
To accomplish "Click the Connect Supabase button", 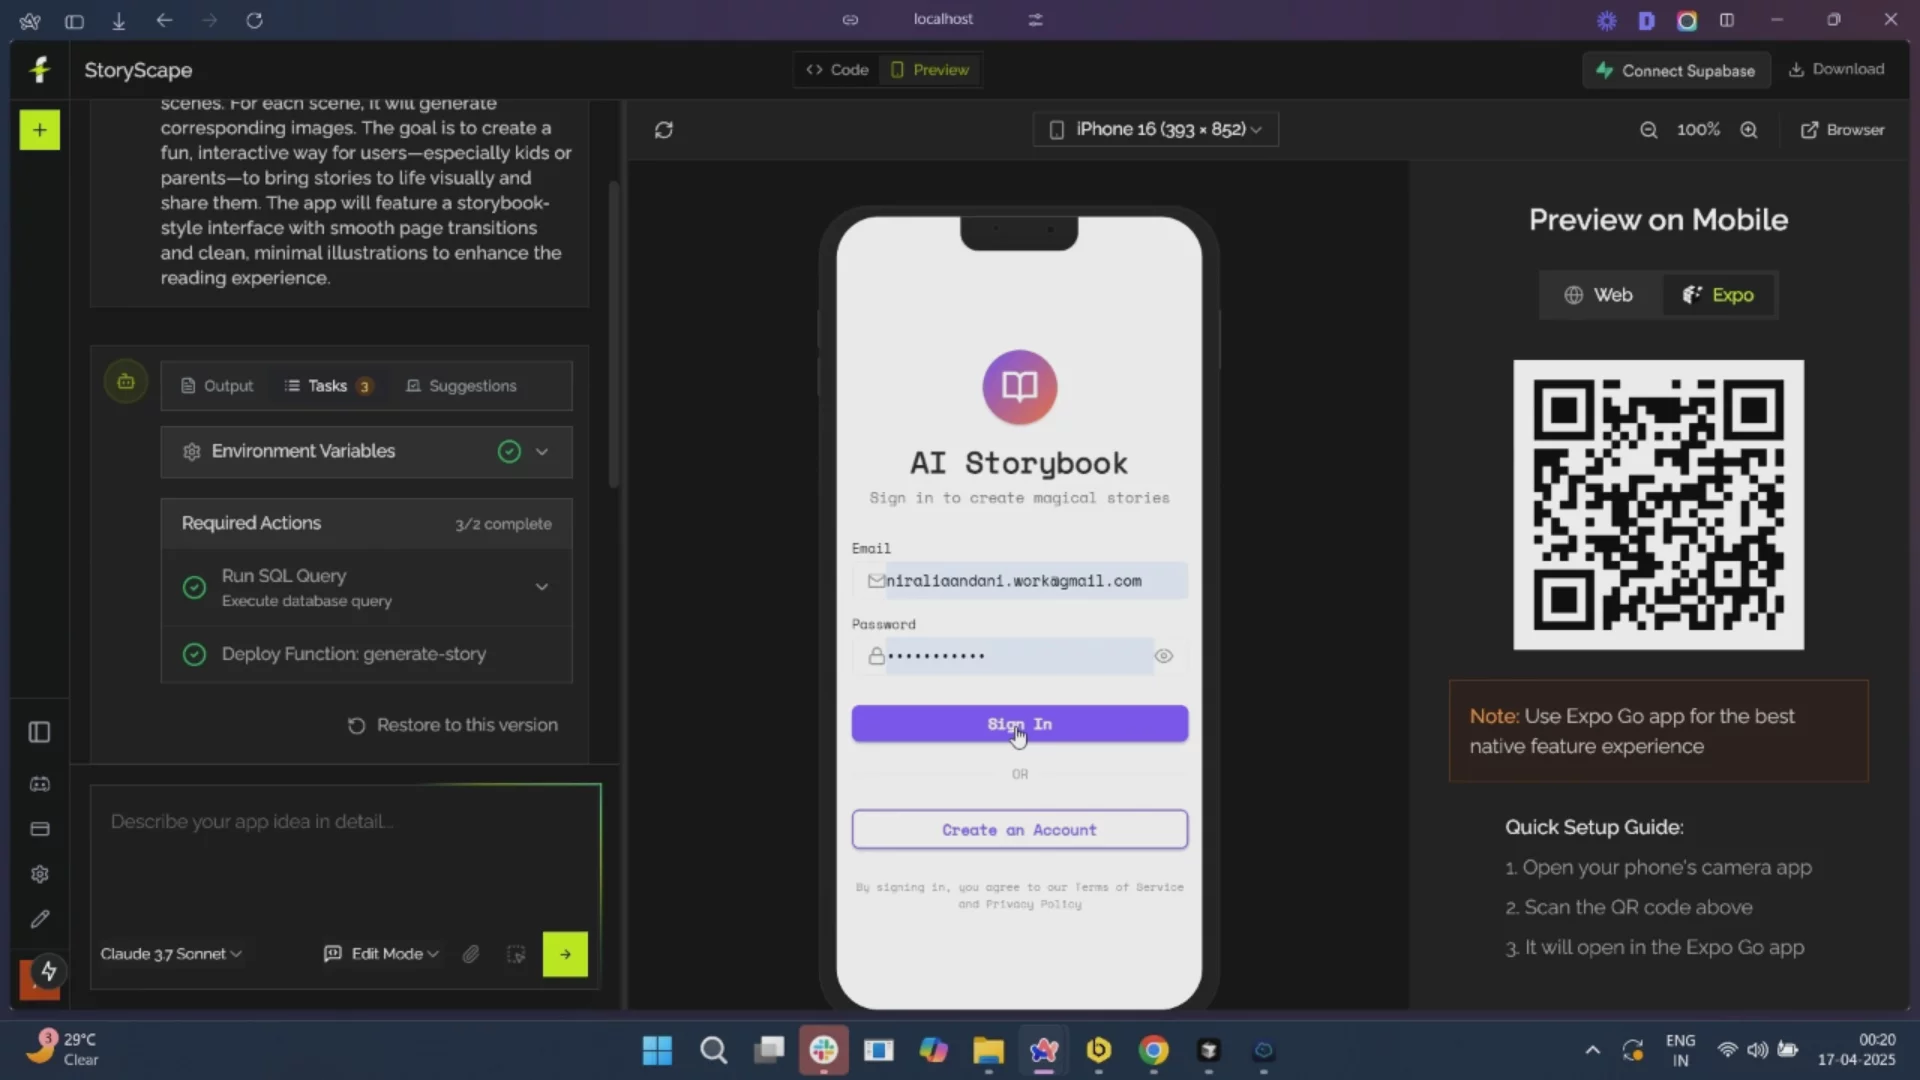I will coord(1675,69).
